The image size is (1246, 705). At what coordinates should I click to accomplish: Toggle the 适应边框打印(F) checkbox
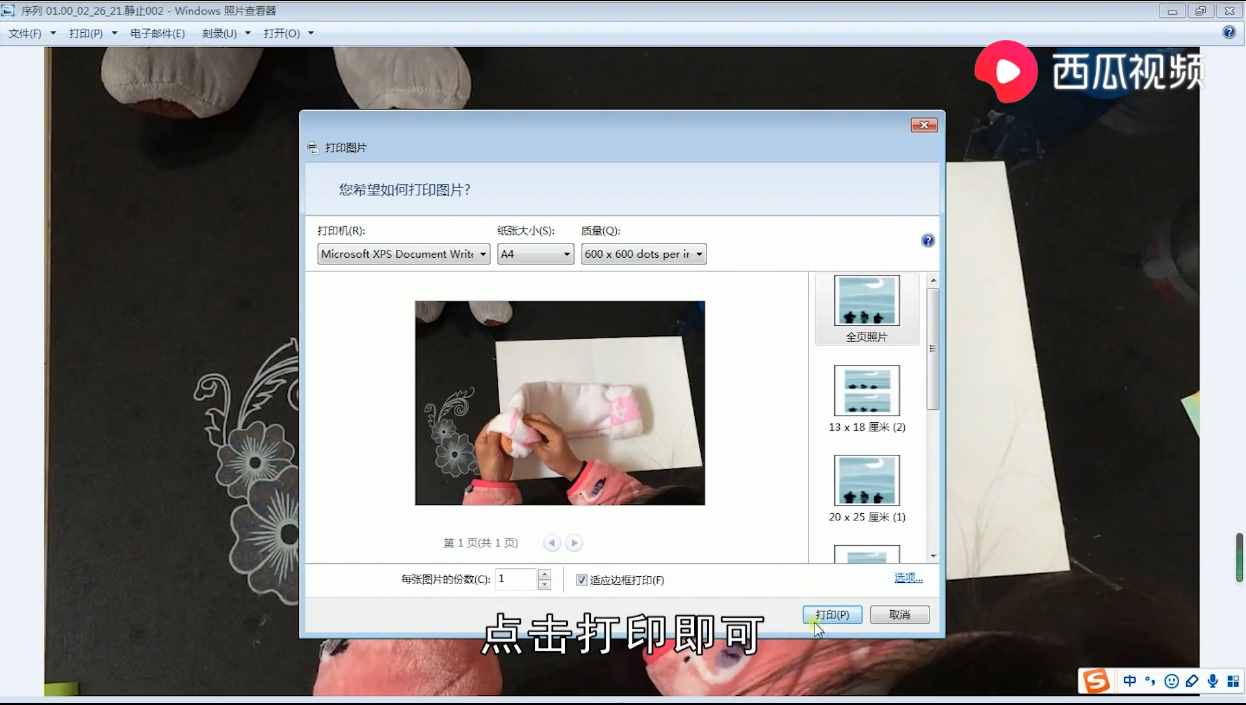click(x=582, y=580)
